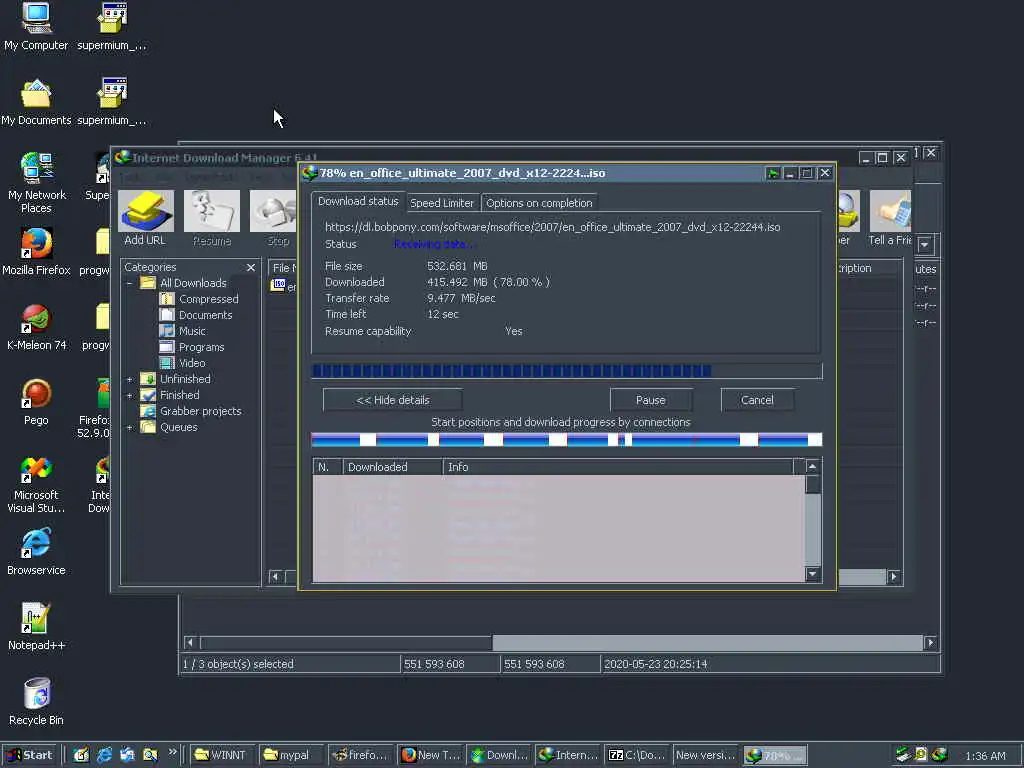Click the Info column header
The height and width of the screenshot is (768, 1024).
[617, 467]
